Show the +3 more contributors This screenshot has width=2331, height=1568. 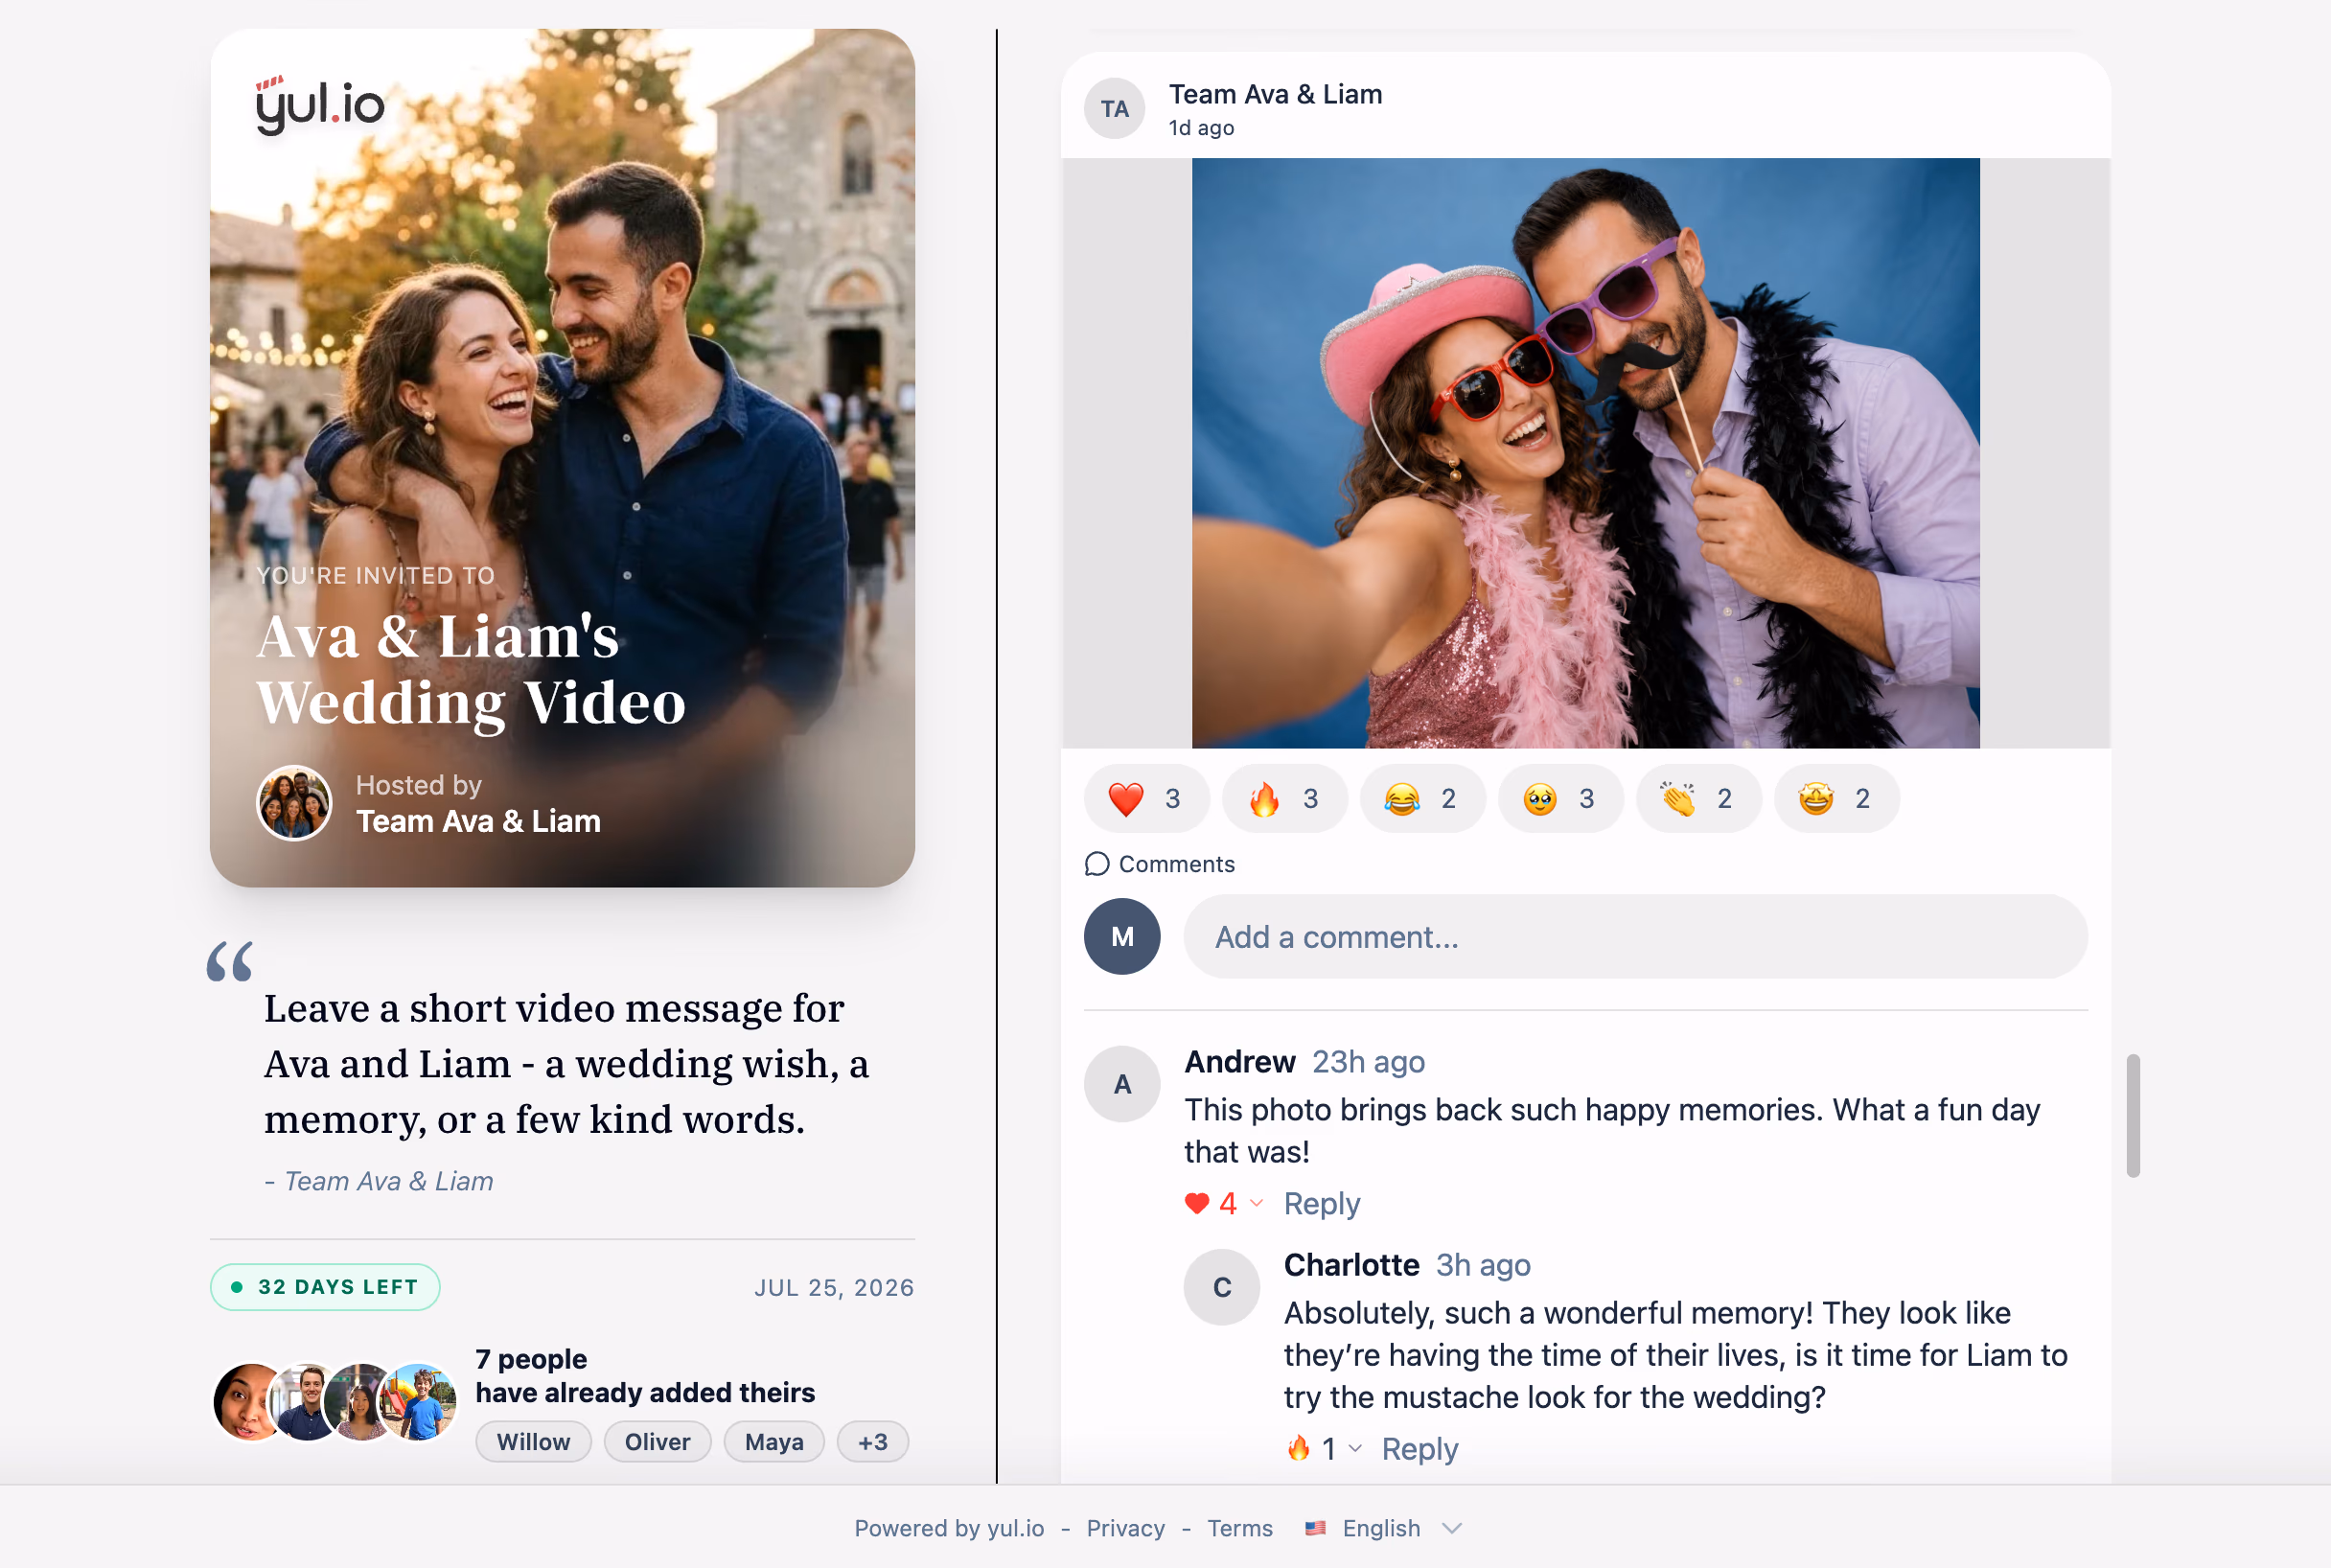tap(872, 1442)
